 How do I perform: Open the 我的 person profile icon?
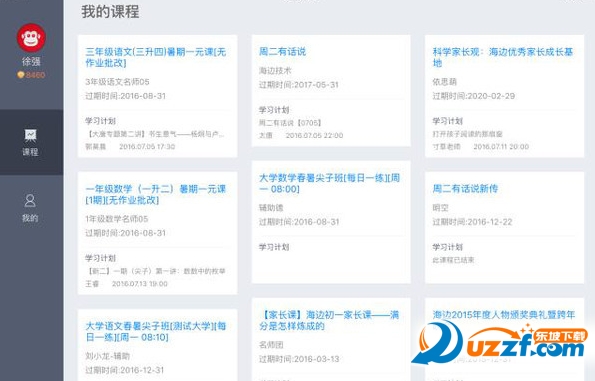[30, 201]
